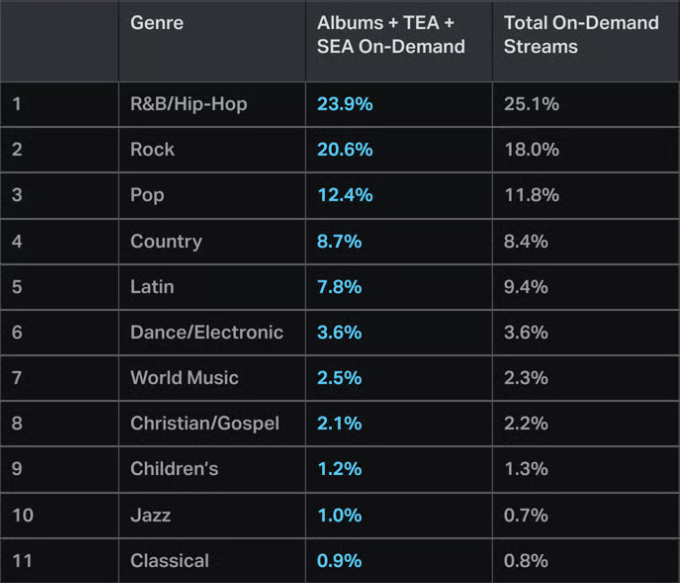Screen dimensions: 680x583
Task: Click the Rock genre cell
Action: click(152, 150)
